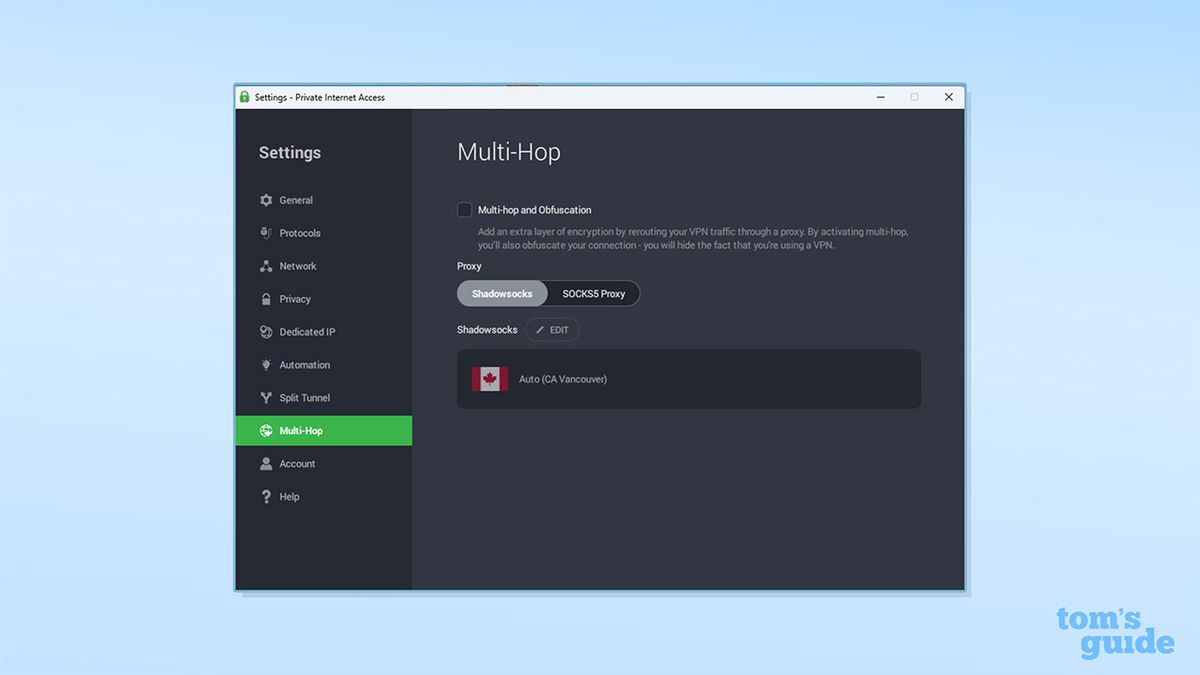This screenshot has width=1200, height=675.
Task: Select the Auto (CA Vancouver) location row
Action: 689,379
